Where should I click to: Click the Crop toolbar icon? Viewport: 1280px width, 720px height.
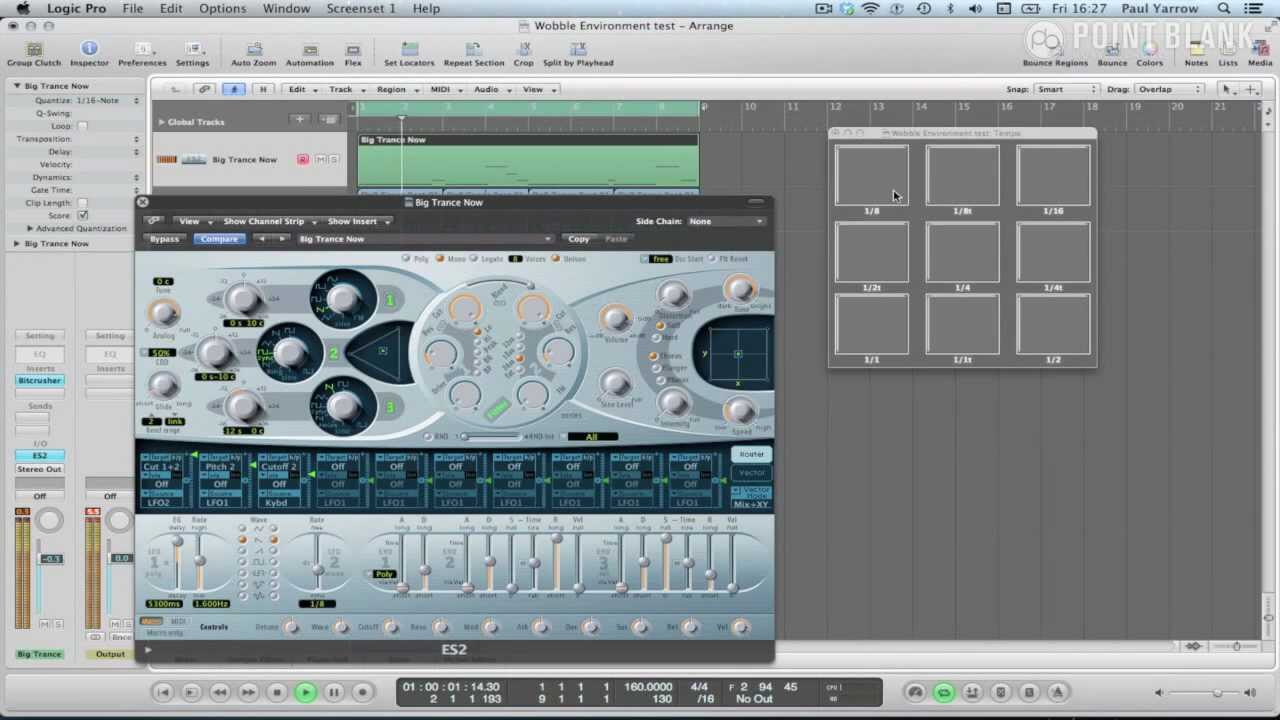[x=523, y=54]
